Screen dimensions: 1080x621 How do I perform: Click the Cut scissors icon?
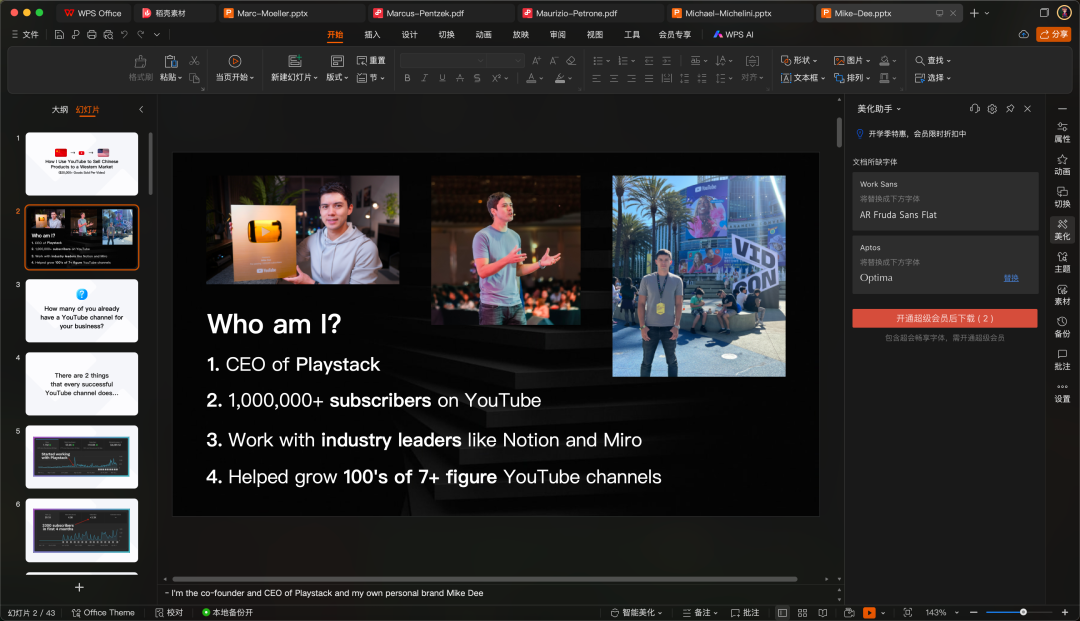[194, 61]
